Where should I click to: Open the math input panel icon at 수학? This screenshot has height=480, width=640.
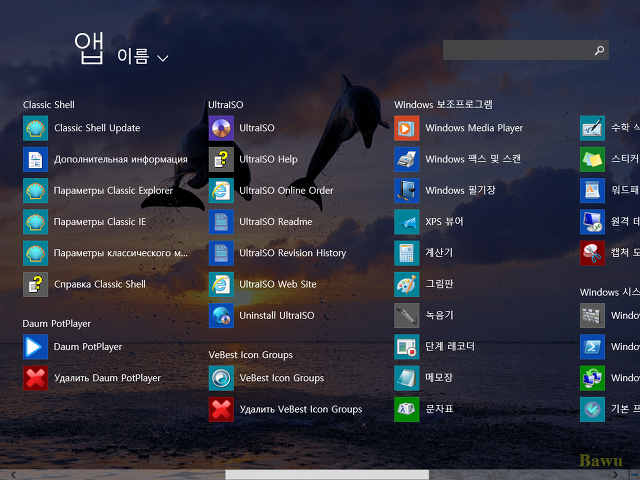click(592, 128)
